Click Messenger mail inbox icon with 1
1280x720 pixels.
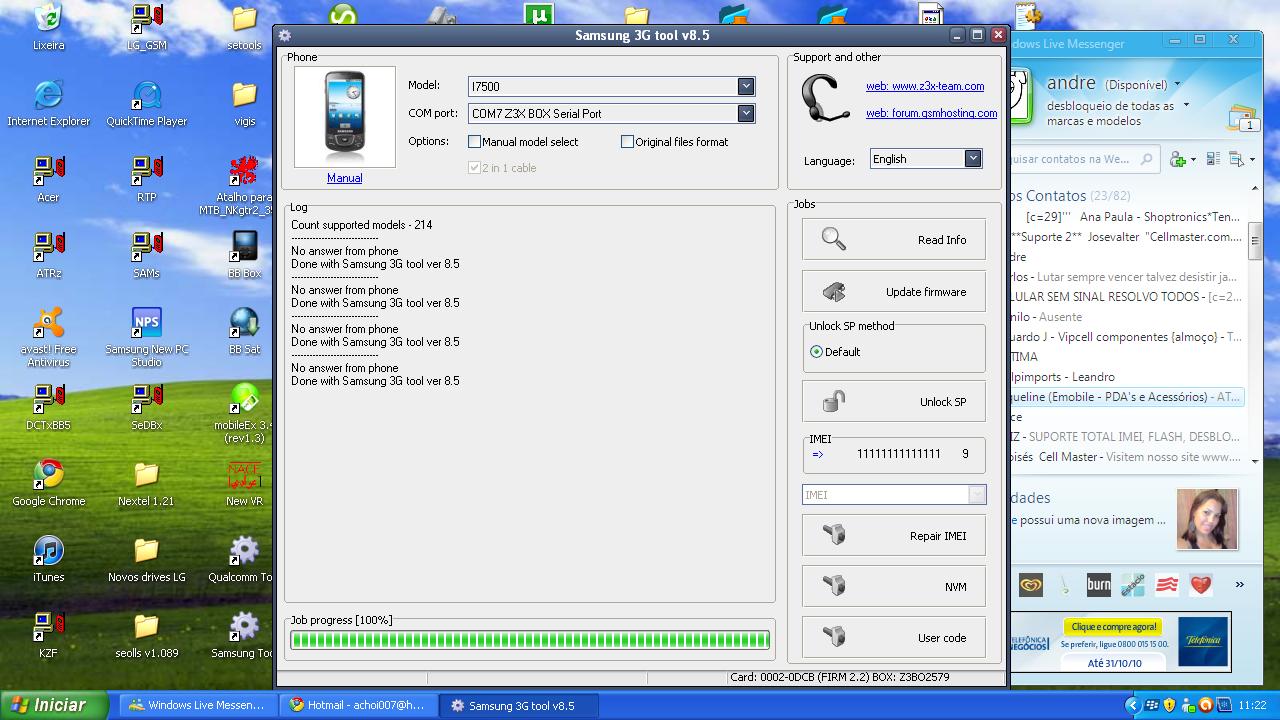tap(1243, 117)
